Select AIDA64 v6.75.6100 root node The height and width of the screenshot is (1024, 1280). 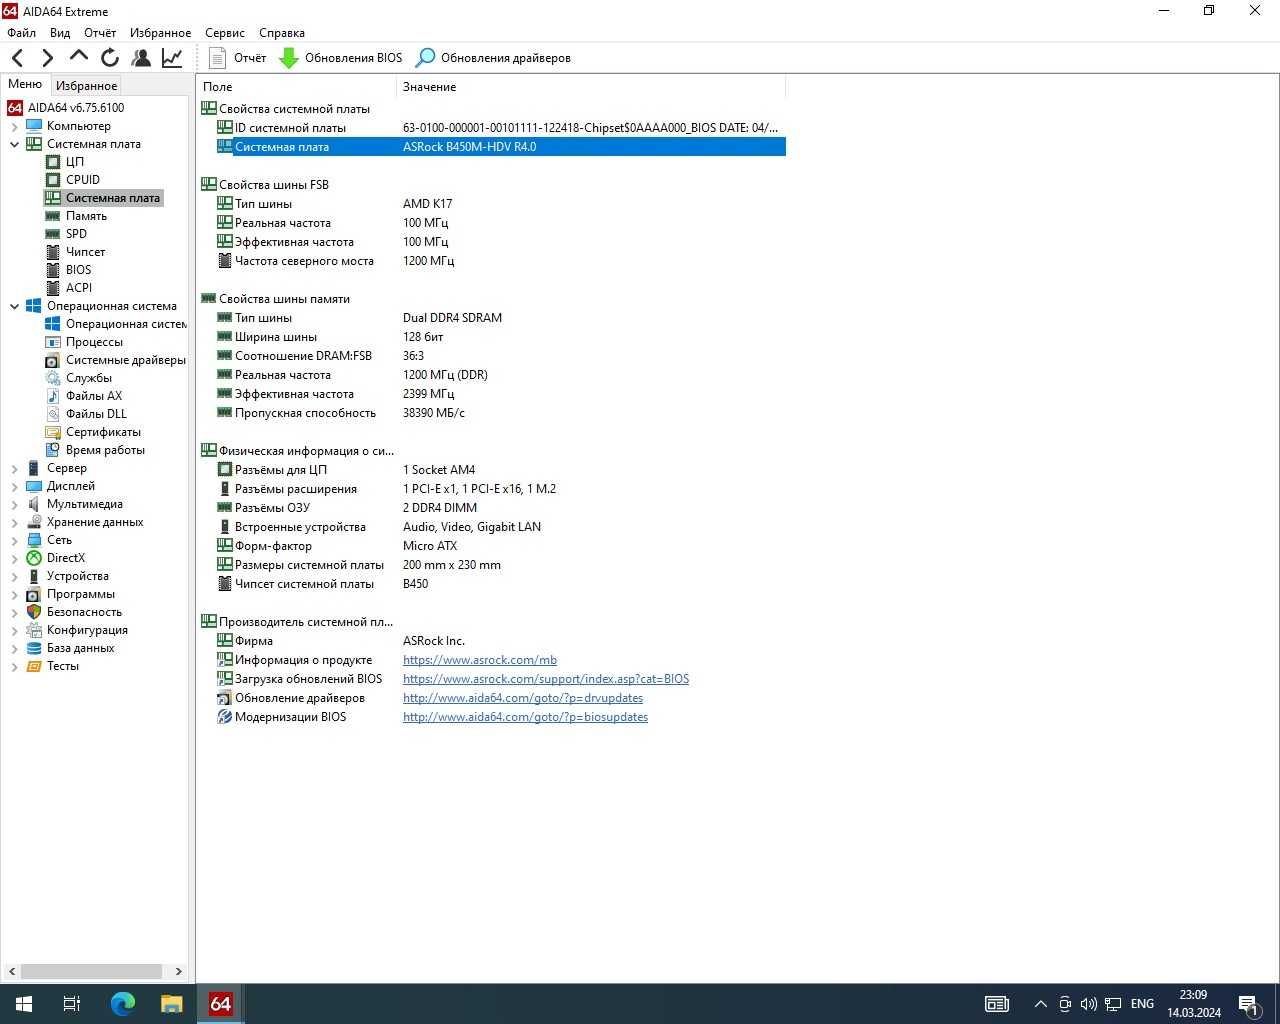[x=76, y=108]
